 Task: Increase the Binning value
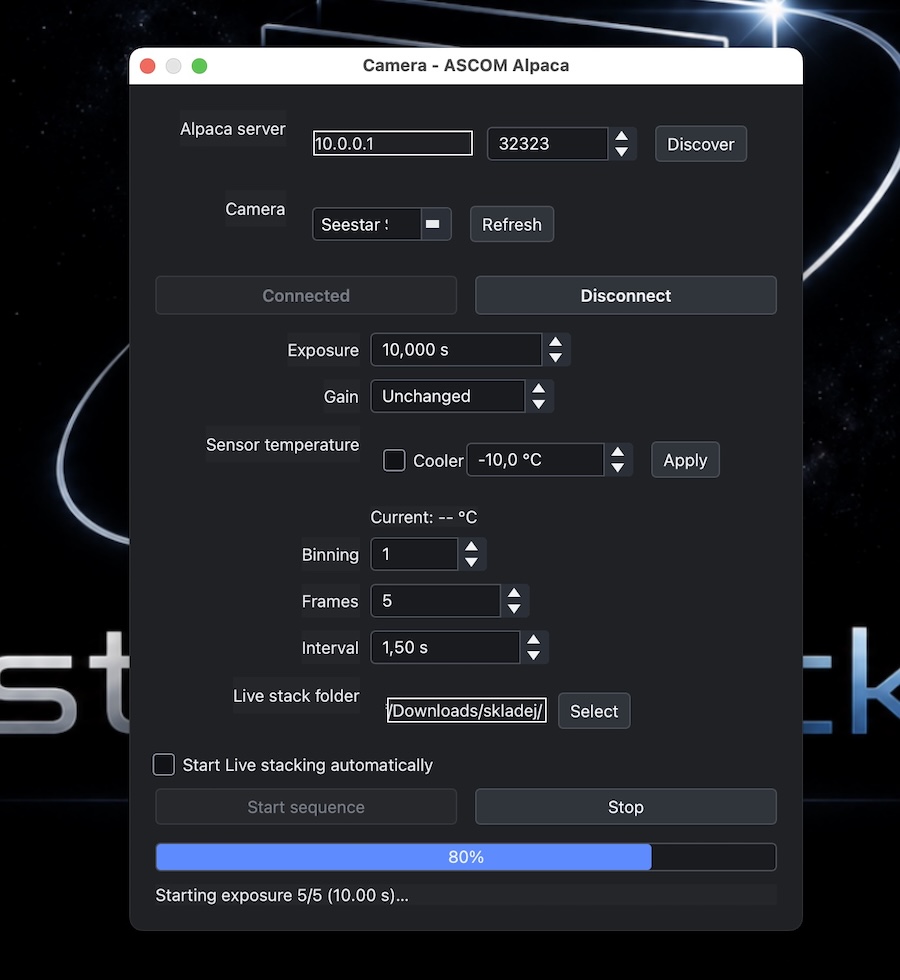click(471, 547)
